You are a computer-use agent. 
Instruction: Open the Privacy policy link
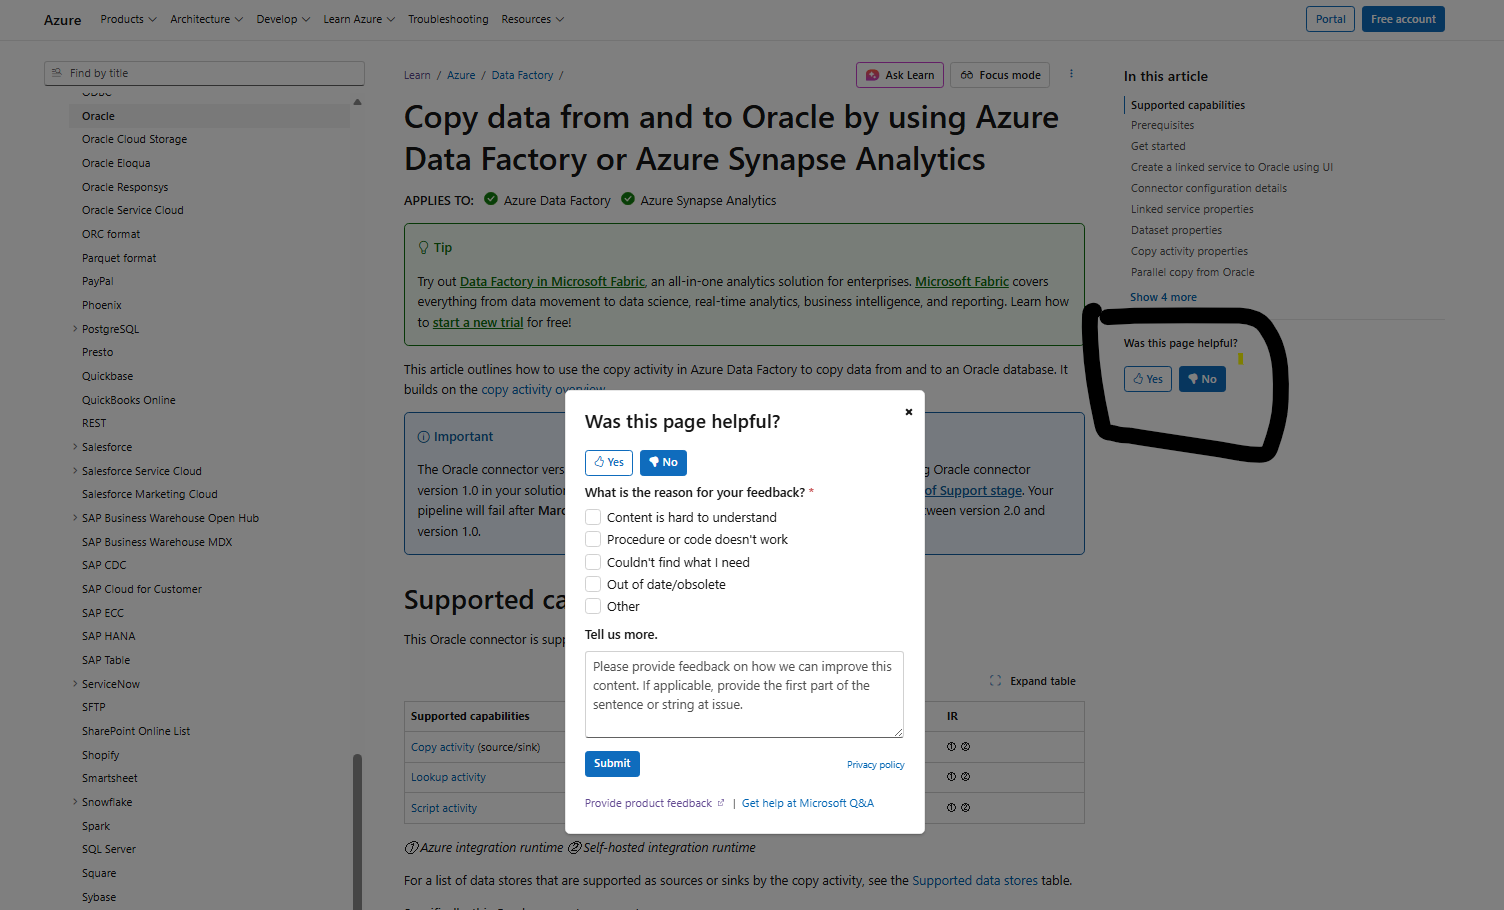coord(875,765)
